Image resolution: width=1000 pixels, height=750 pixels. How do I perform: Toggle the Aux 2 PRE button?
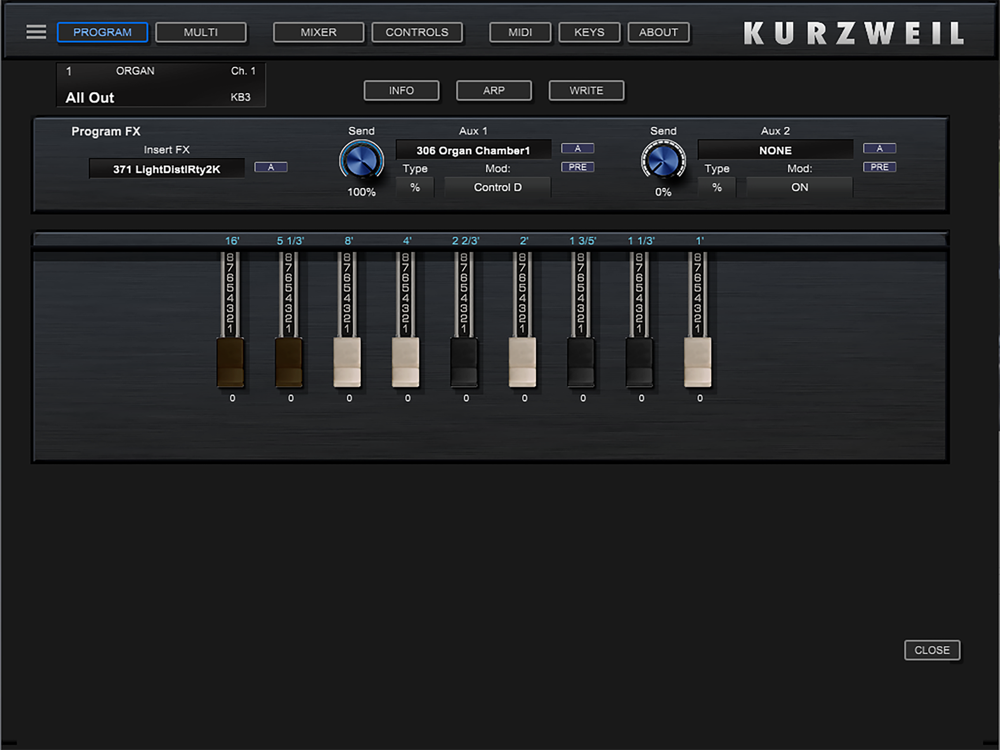879,167
